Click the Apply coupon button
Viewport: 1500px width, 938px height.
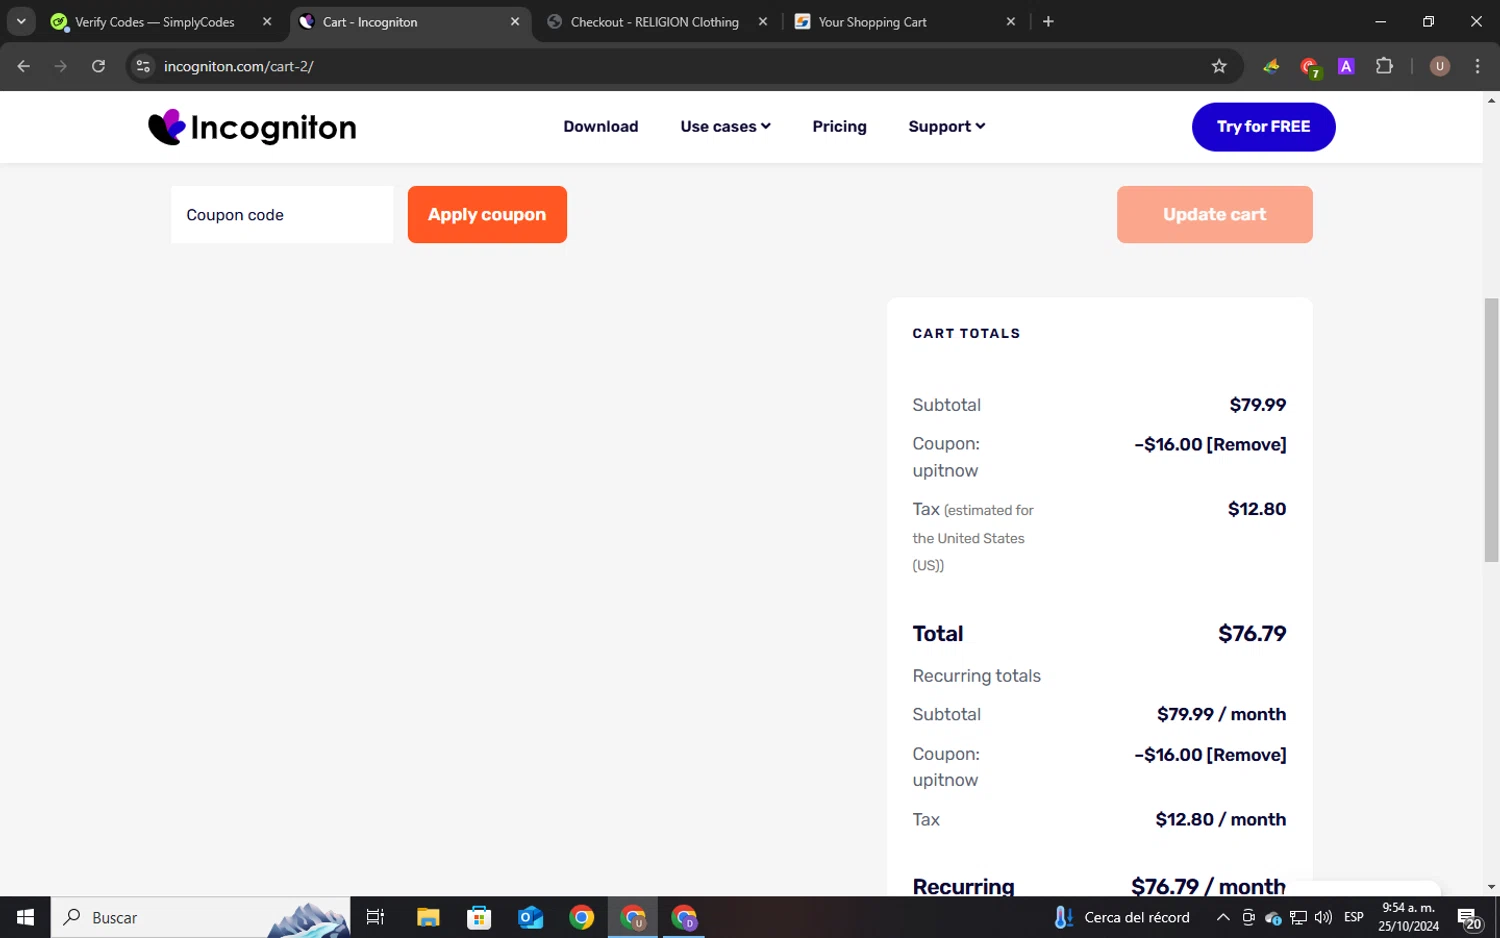click(x=487, y=215)
